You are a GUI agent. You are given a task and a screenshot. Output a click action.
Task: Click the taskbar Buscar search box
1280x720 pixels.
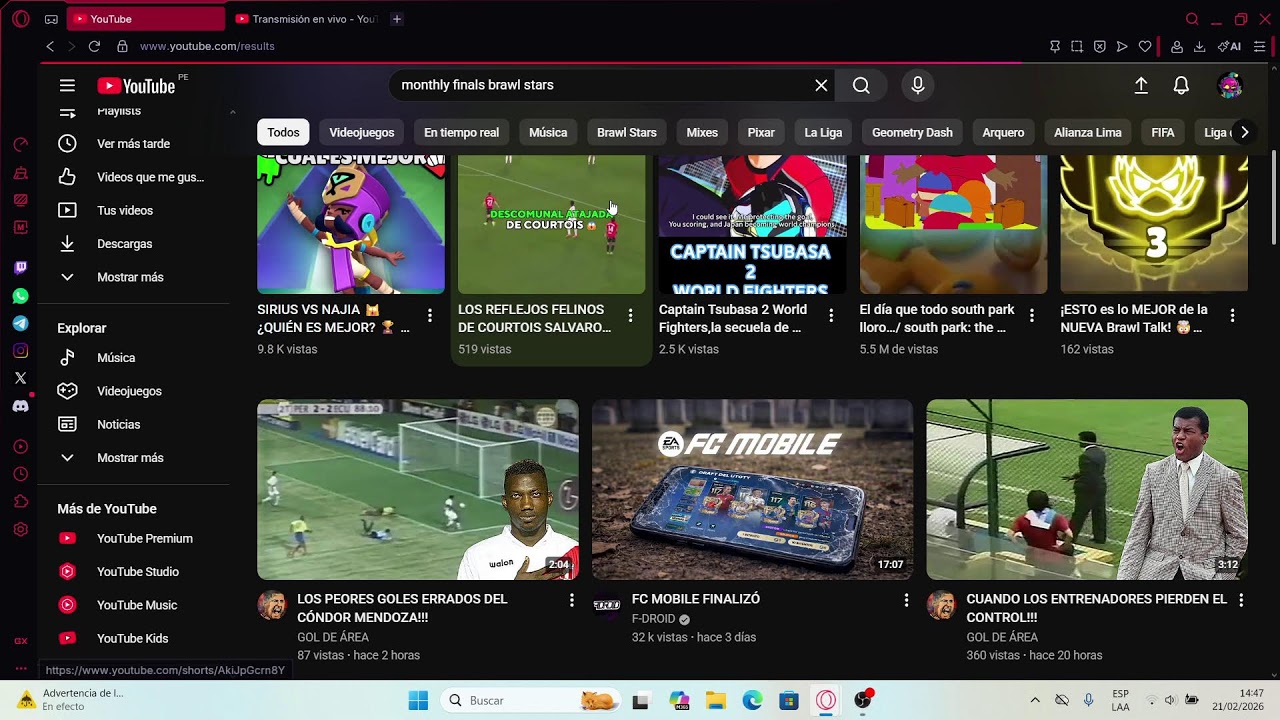pos(531,701)
